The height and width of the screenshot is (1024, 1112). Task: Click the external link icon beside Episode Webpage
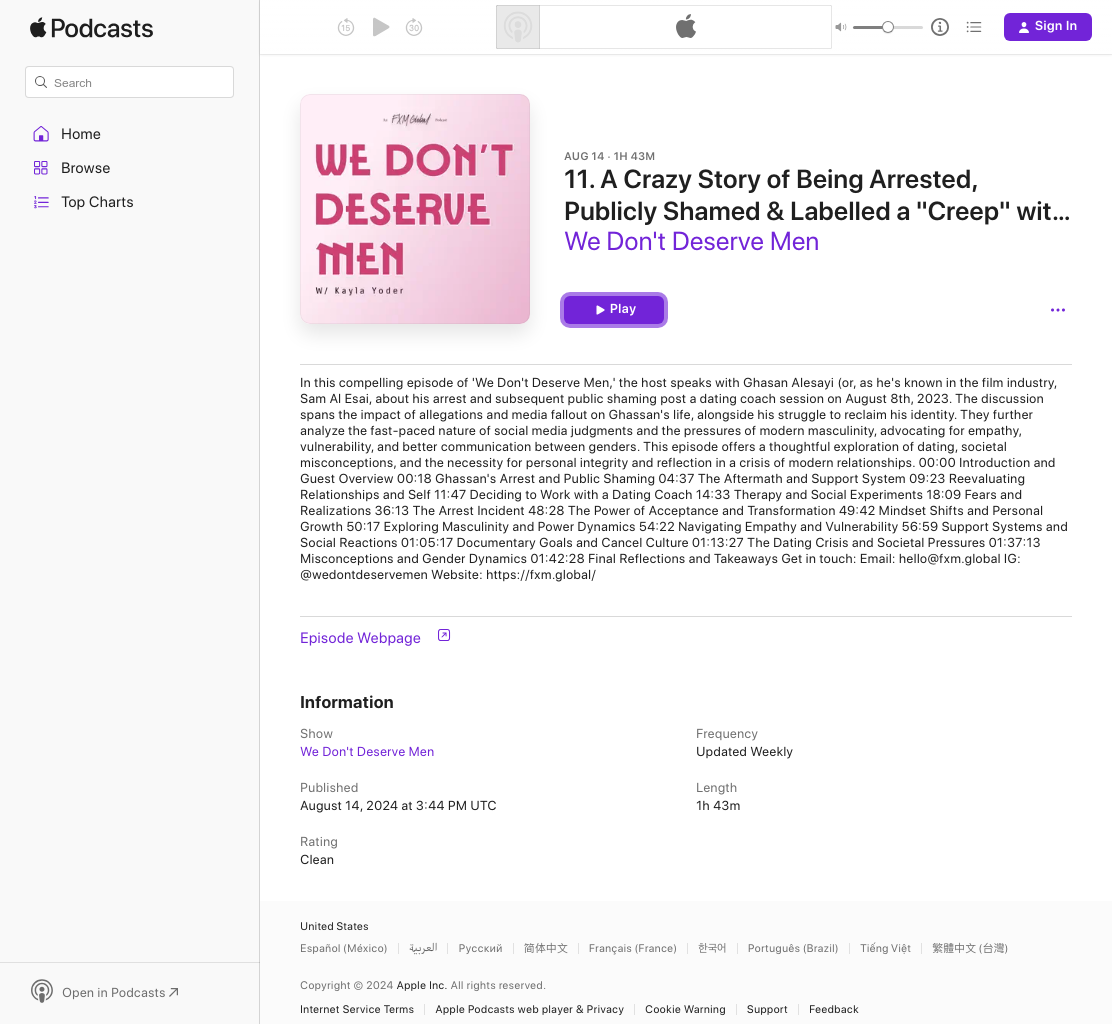[x=444, y=635]
